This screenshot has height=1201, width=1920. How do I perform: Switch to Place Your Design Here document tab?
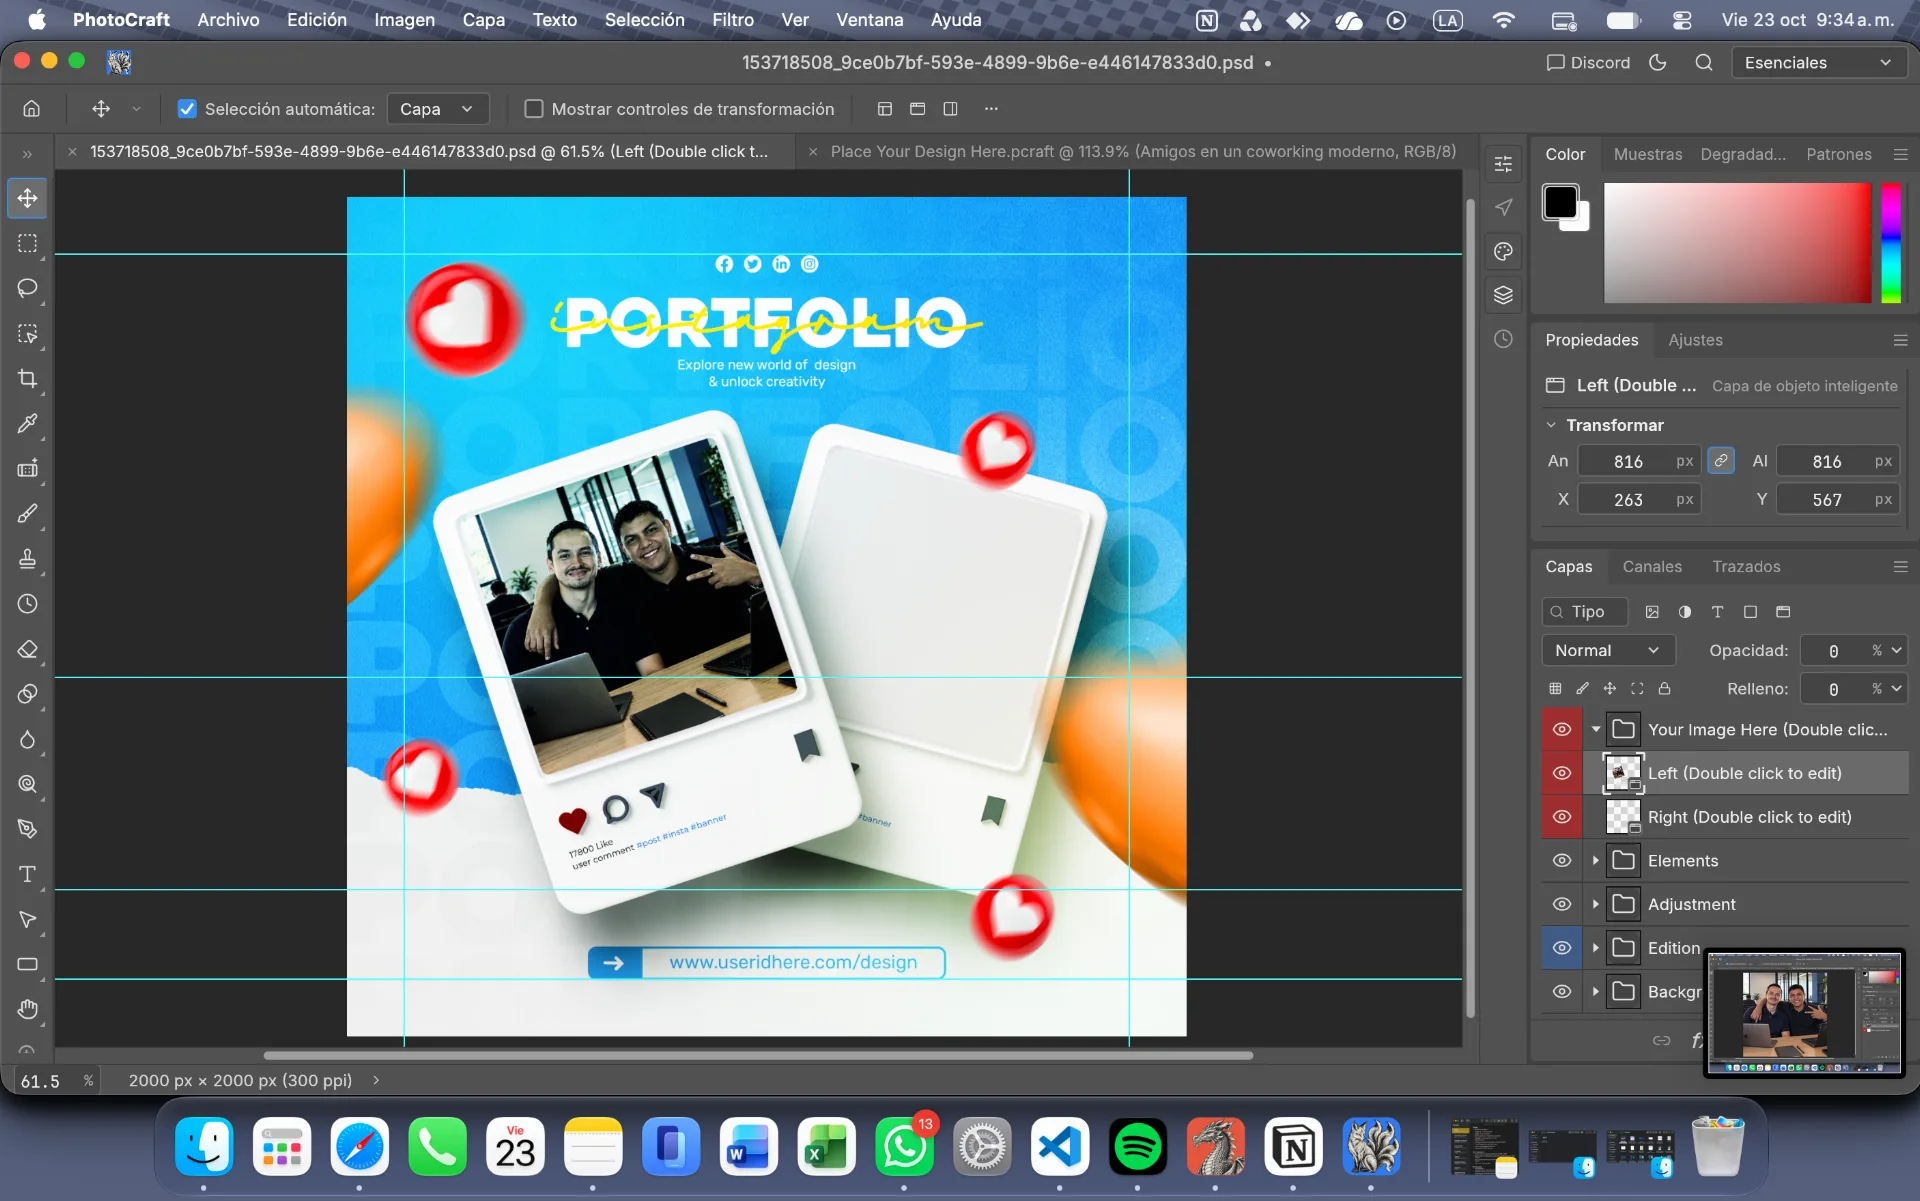(x=1143, y=151)
